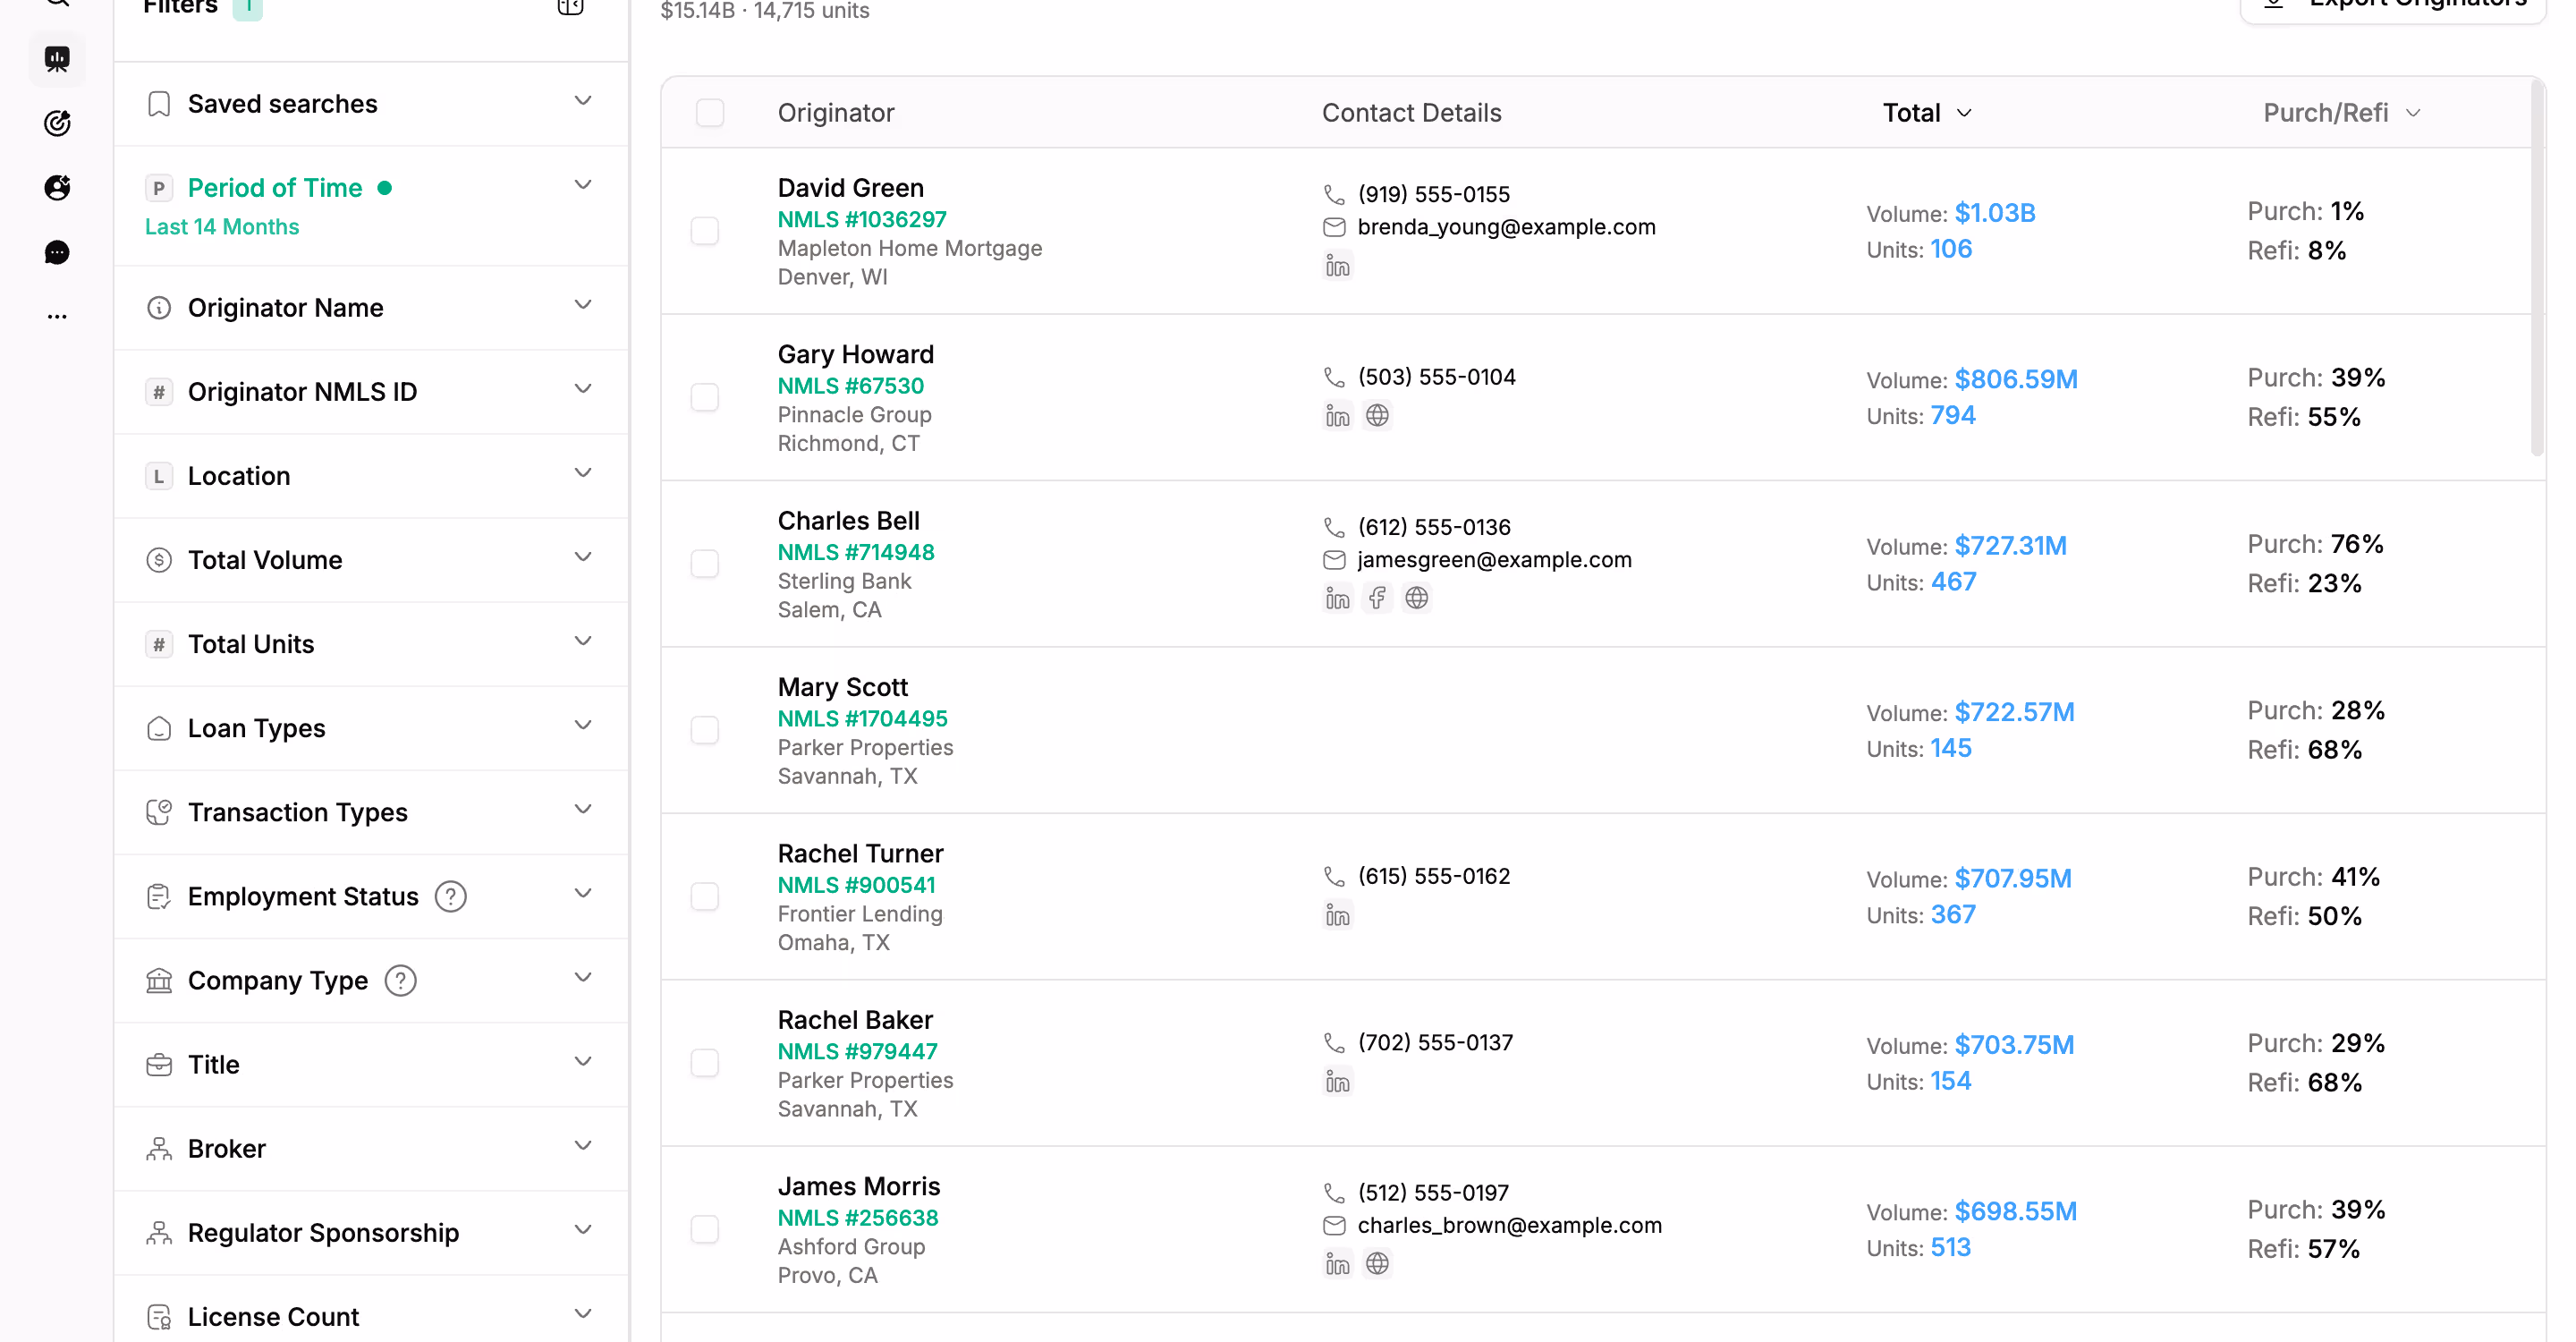Image resolution: width=2576 pixels, height=1342 pixels.
Task: Open NMLS #1704495 link
Action: pyautogui.click(x=863, y=719)
